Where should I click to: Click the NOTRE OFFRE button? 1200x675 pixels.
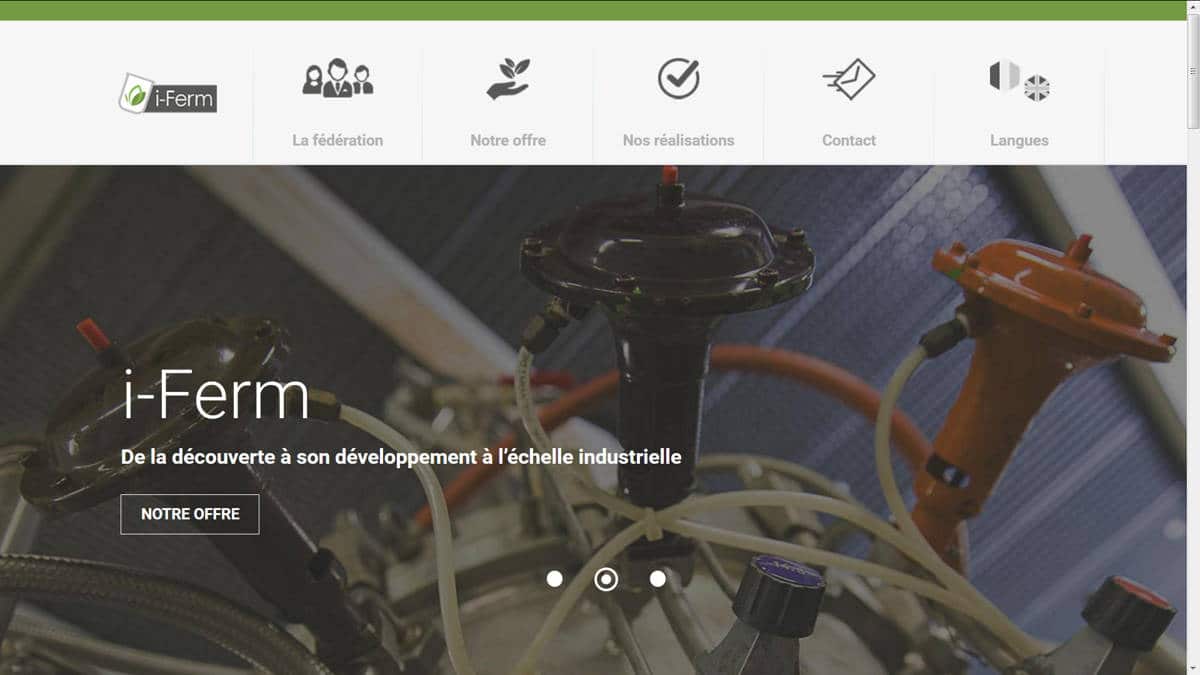coord(190,514)
